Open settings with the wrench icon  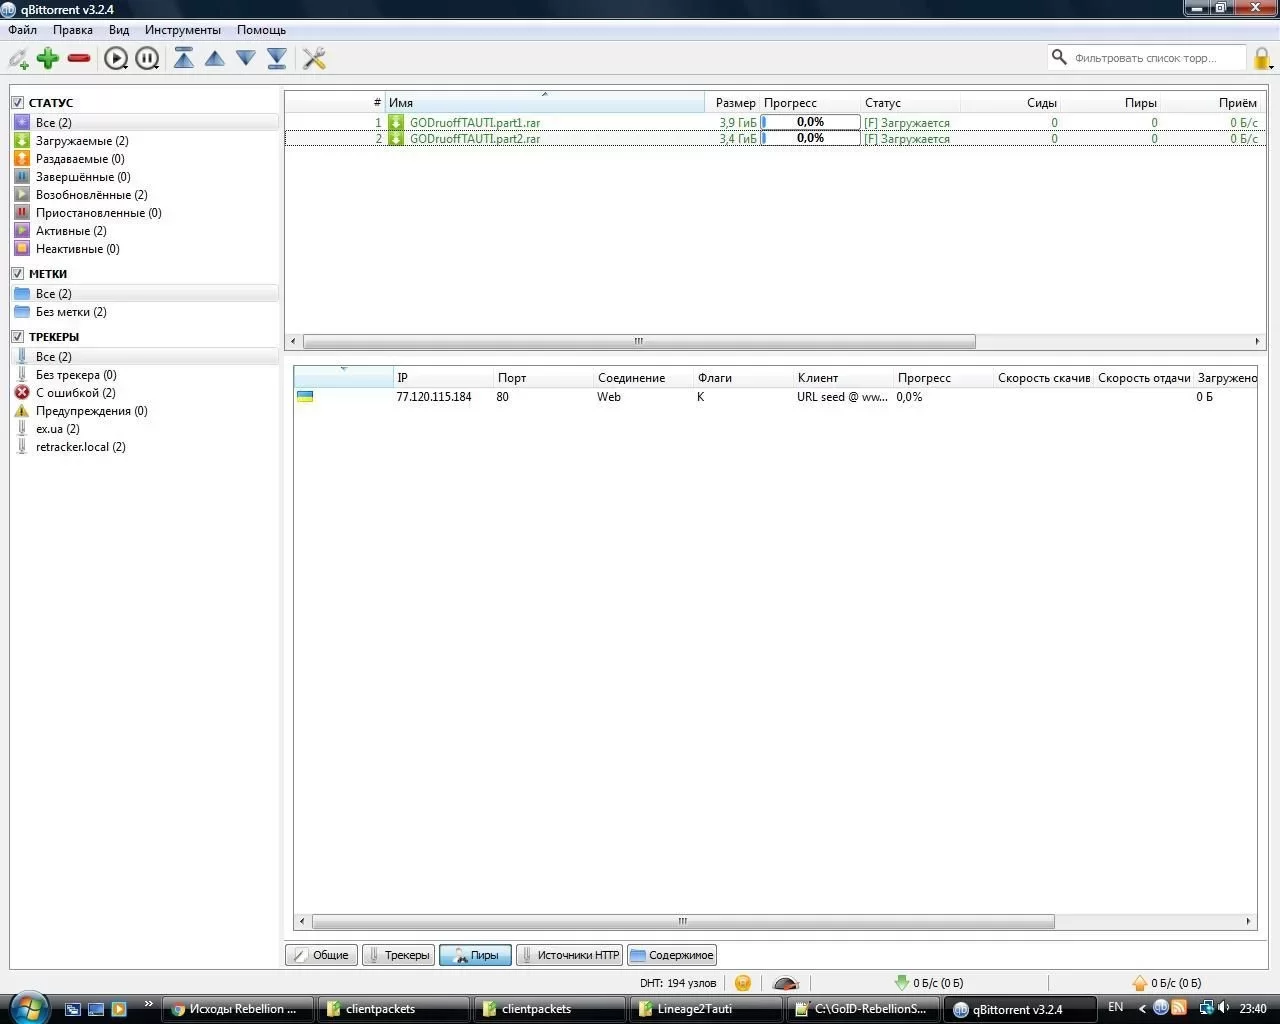314,59
